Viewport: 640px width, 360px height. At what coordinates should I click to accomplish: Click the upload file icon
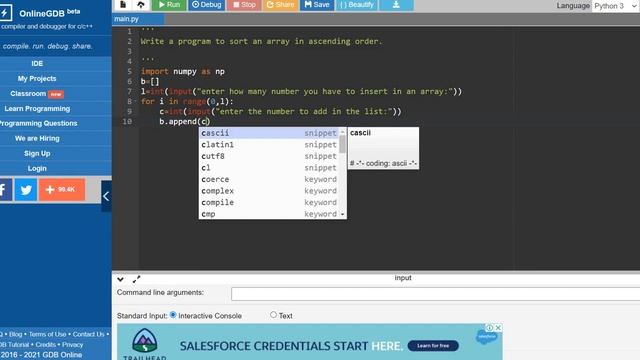click(x=141, y=4)
